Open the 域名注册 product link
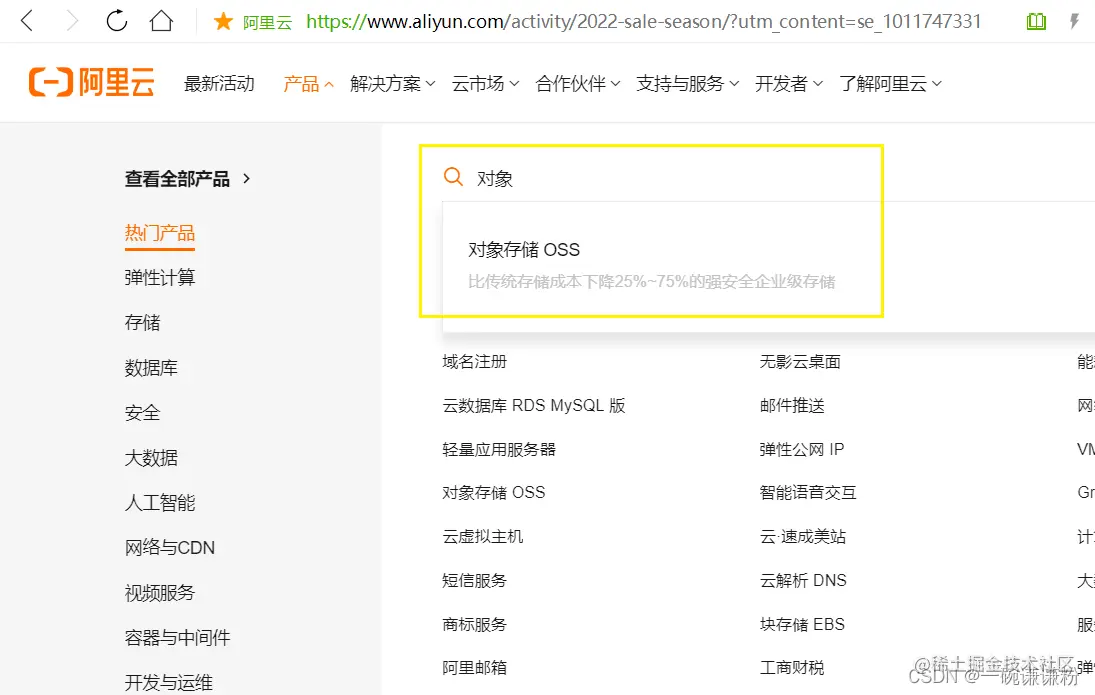 474,361
